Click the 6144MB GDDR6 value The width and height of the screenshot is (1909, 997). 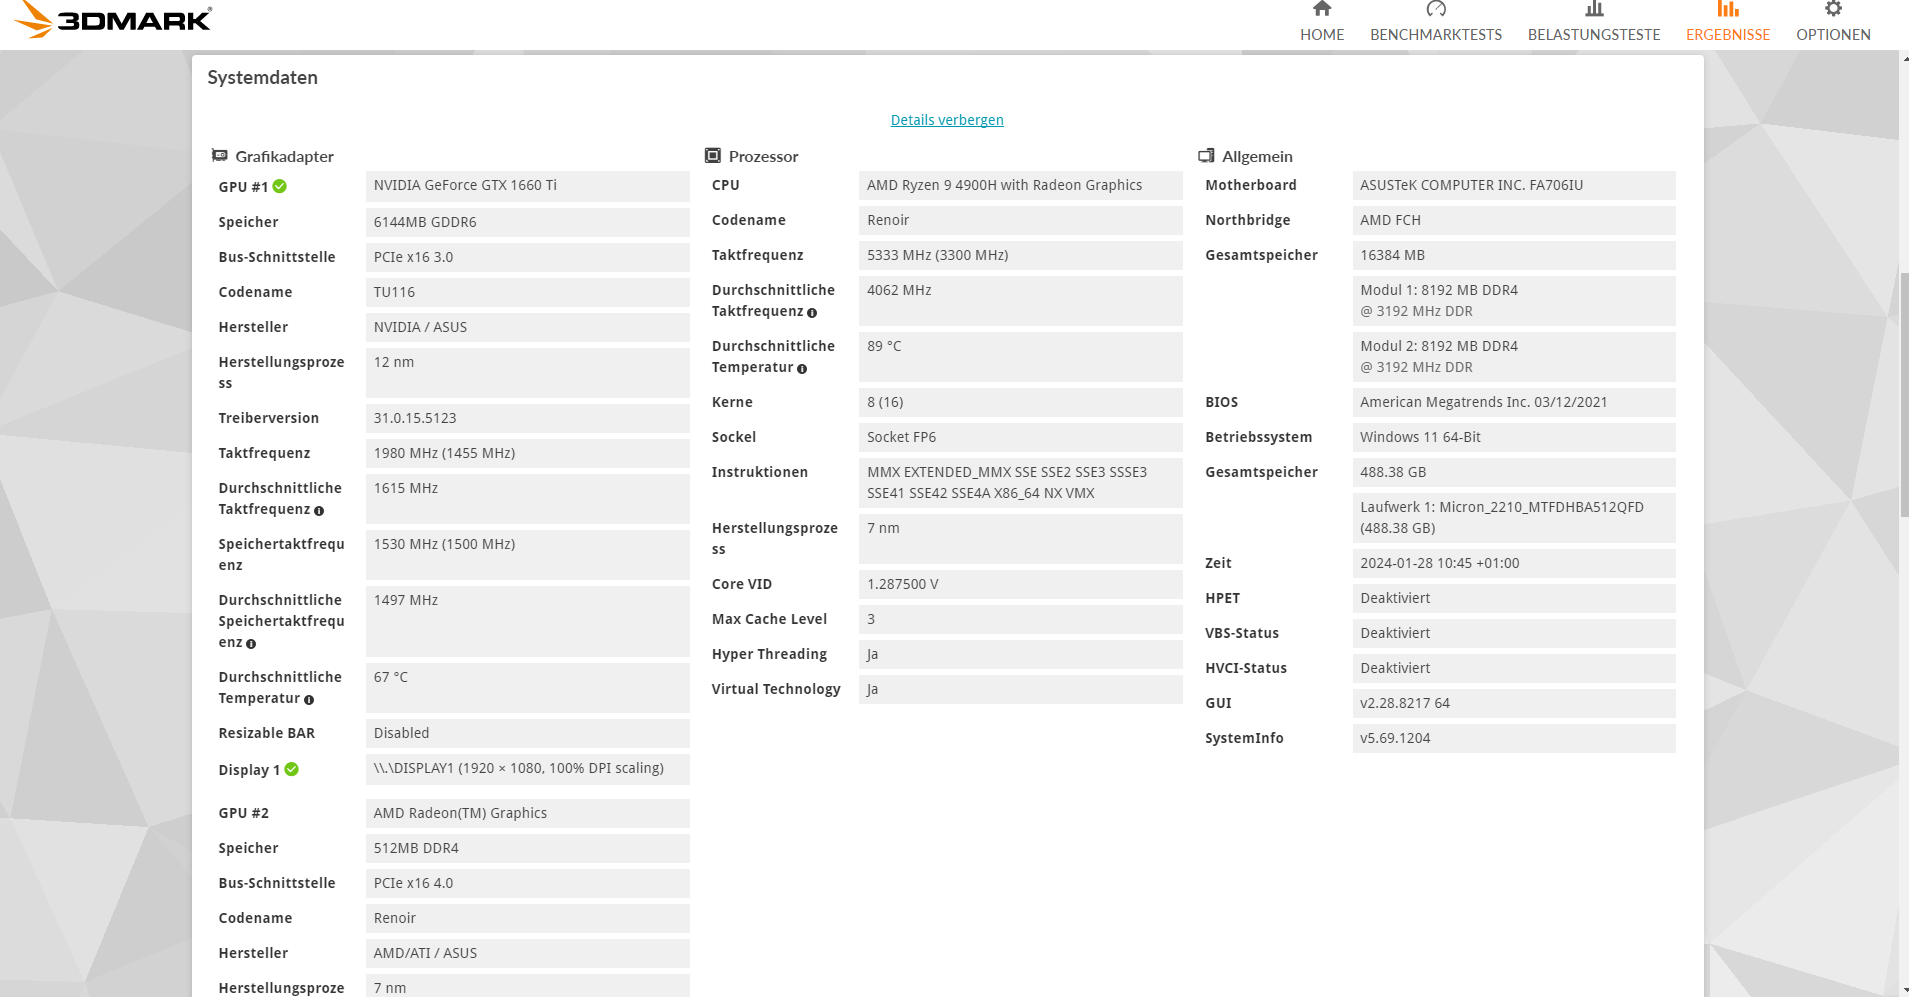[x=527, y=222]
